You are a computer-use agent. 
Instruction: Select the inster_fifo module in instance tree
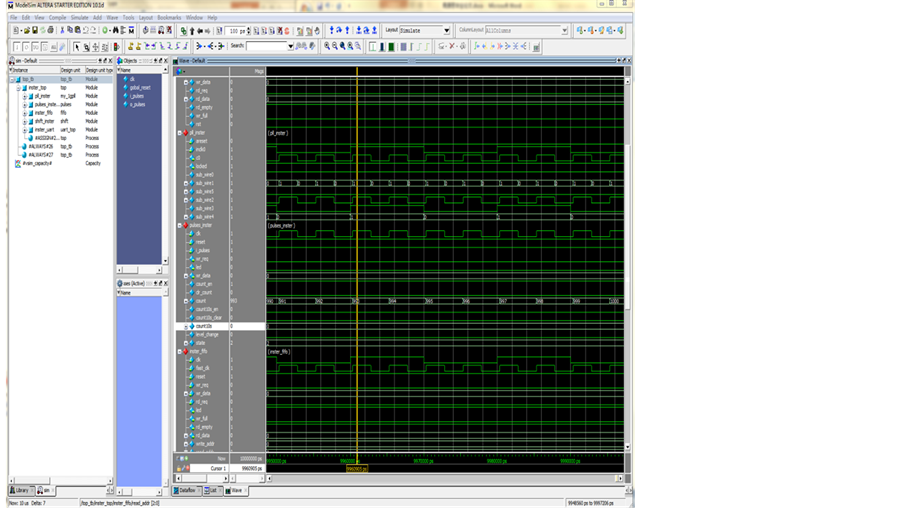44,113
